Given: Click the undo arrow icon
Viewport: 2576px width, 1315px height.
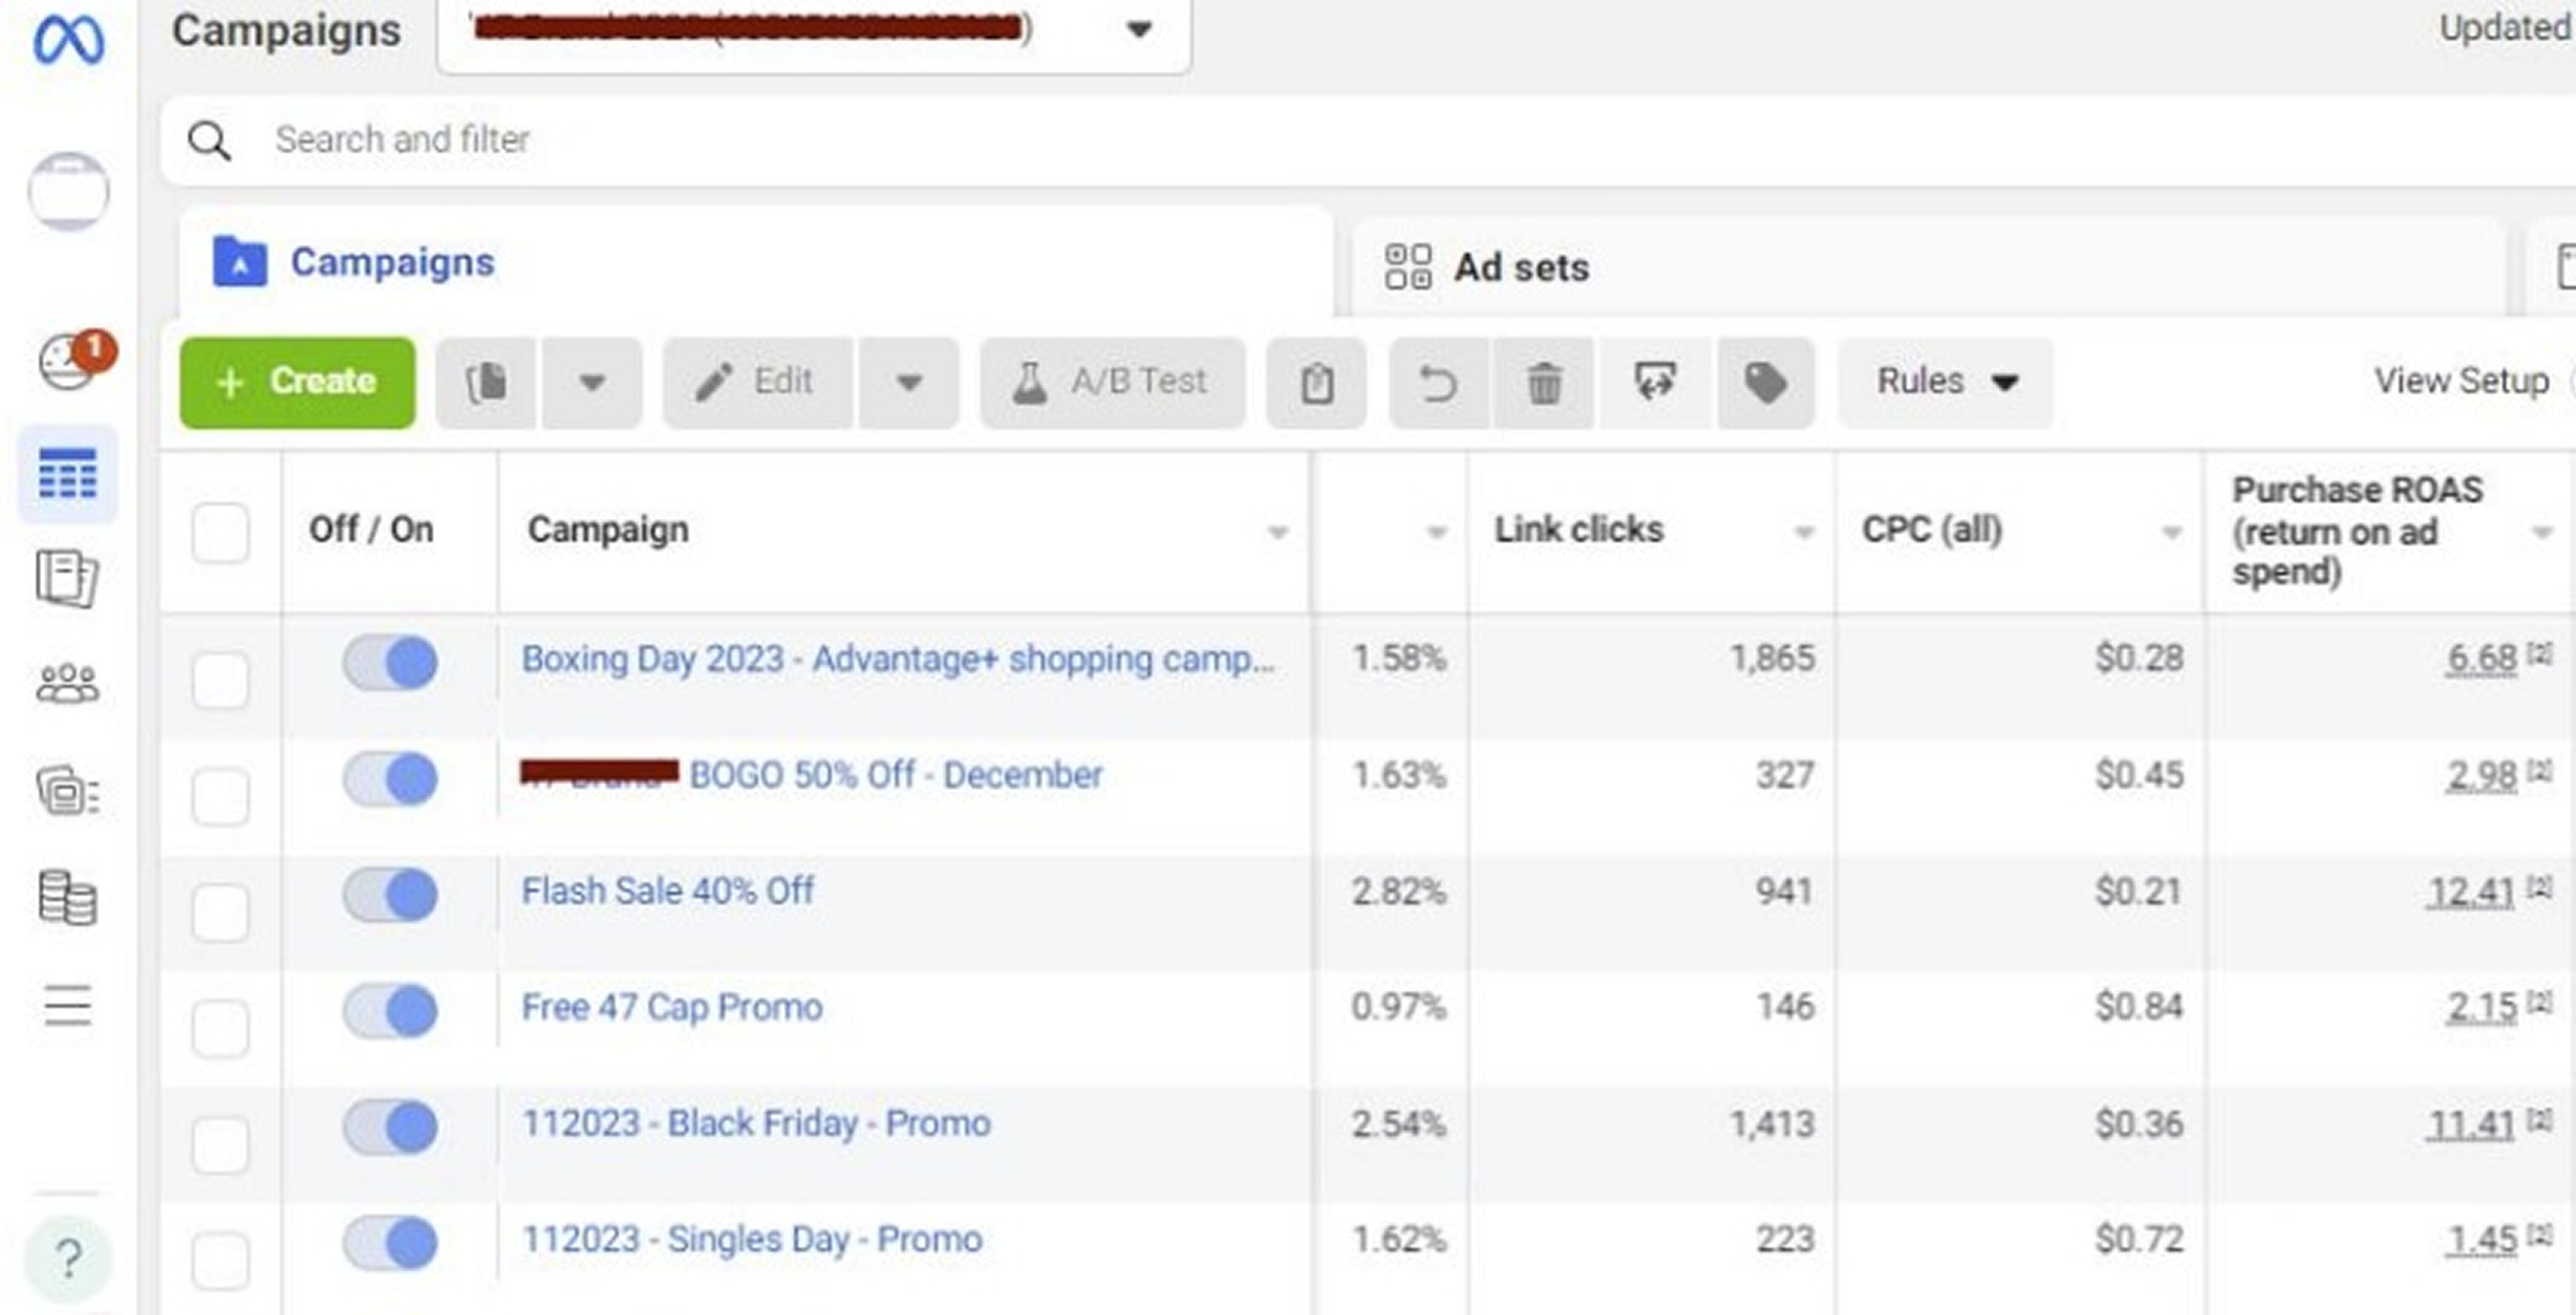Looking at the screenshot, I should click(x=1438, y=383).
